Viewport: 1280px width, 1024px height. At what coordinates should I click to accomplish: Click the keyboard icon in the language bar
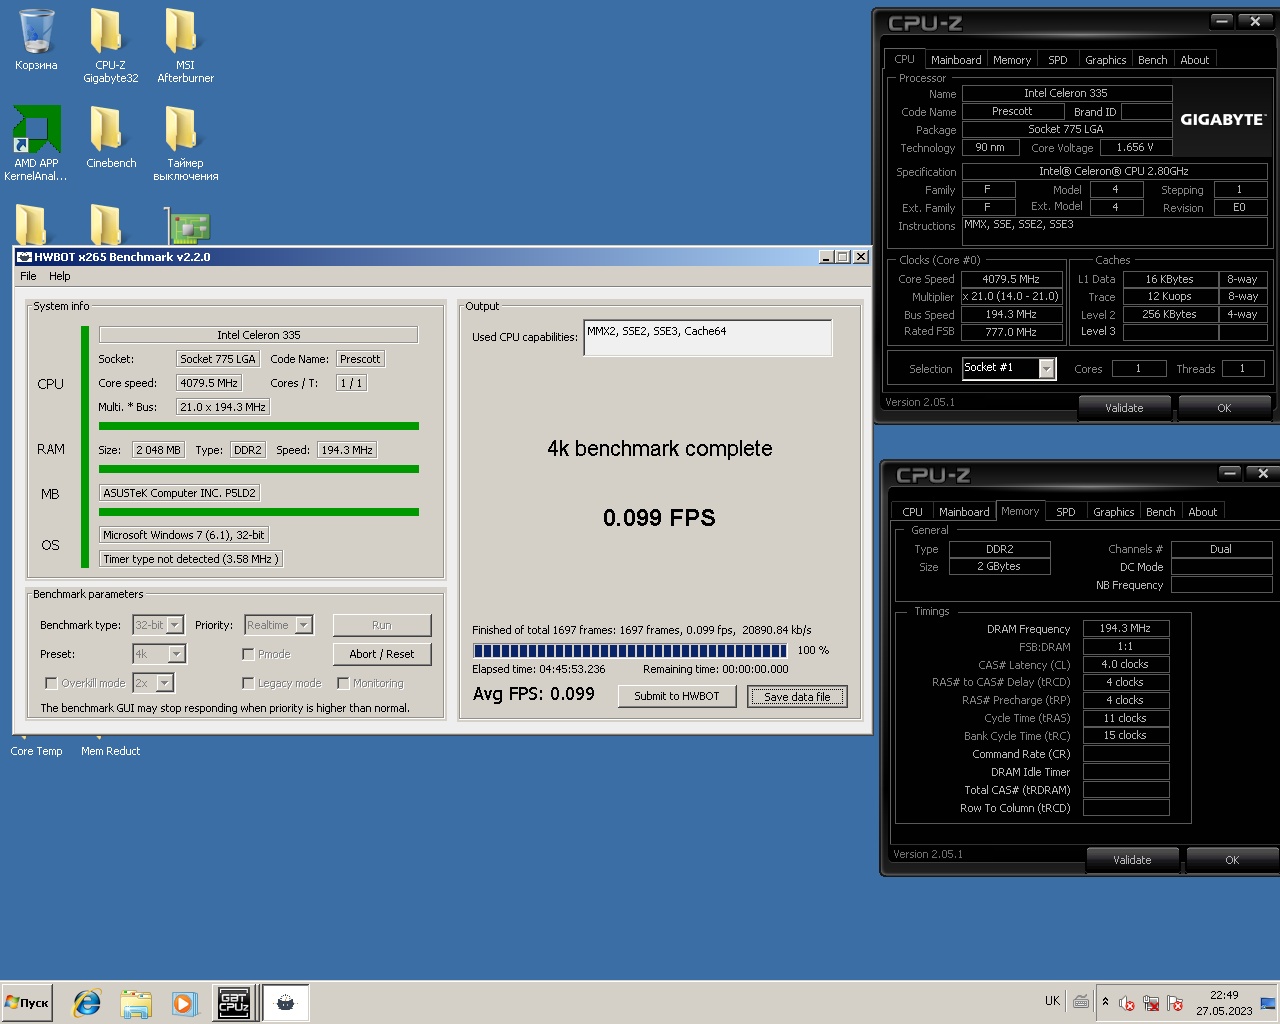coord(1081,1001)
